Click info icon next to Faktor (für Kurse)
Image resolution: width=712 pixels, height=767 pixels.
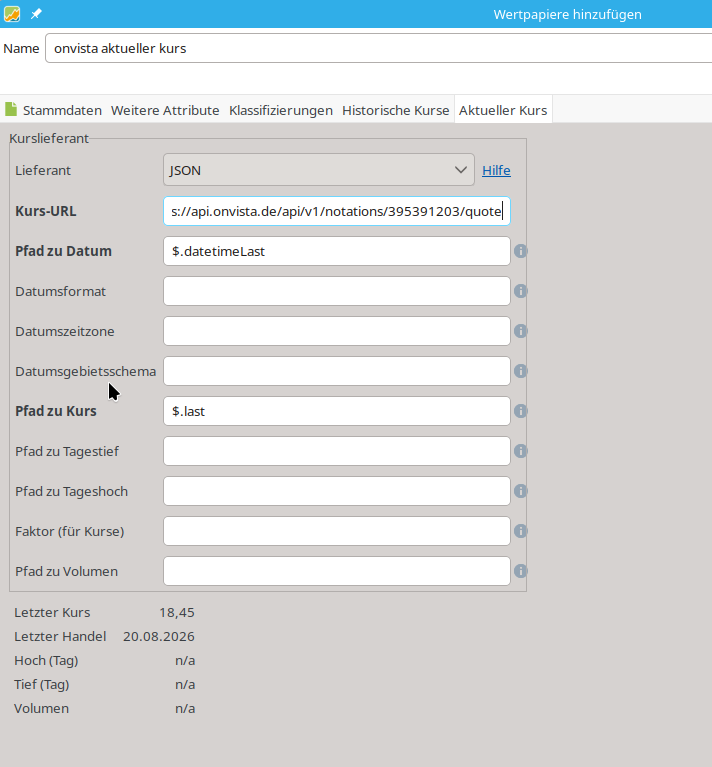tap(520, 531)
